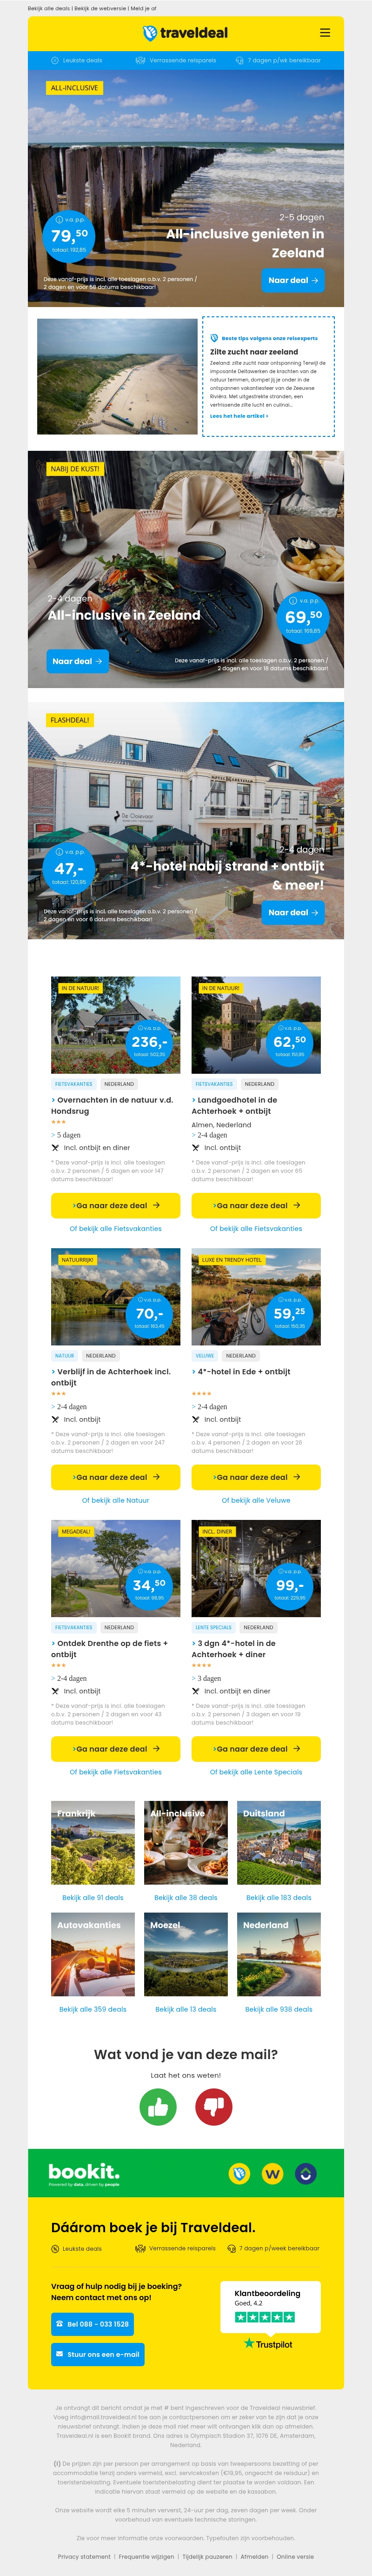
Task: Open 'Of bekijk alle Veluwe' link
Action: 256,1500
